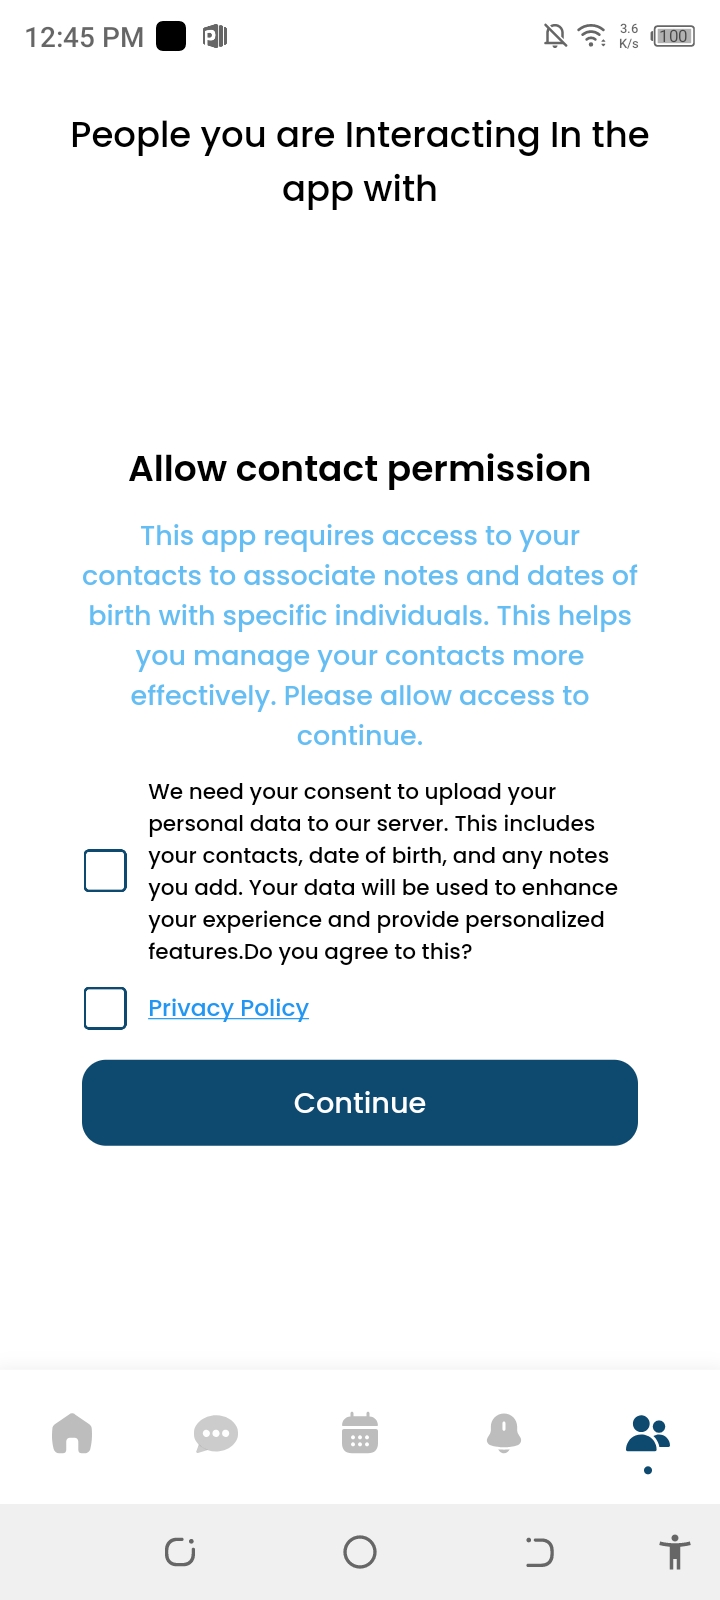
Task: Tap the battery level indicator
Action: pos(673,37)
